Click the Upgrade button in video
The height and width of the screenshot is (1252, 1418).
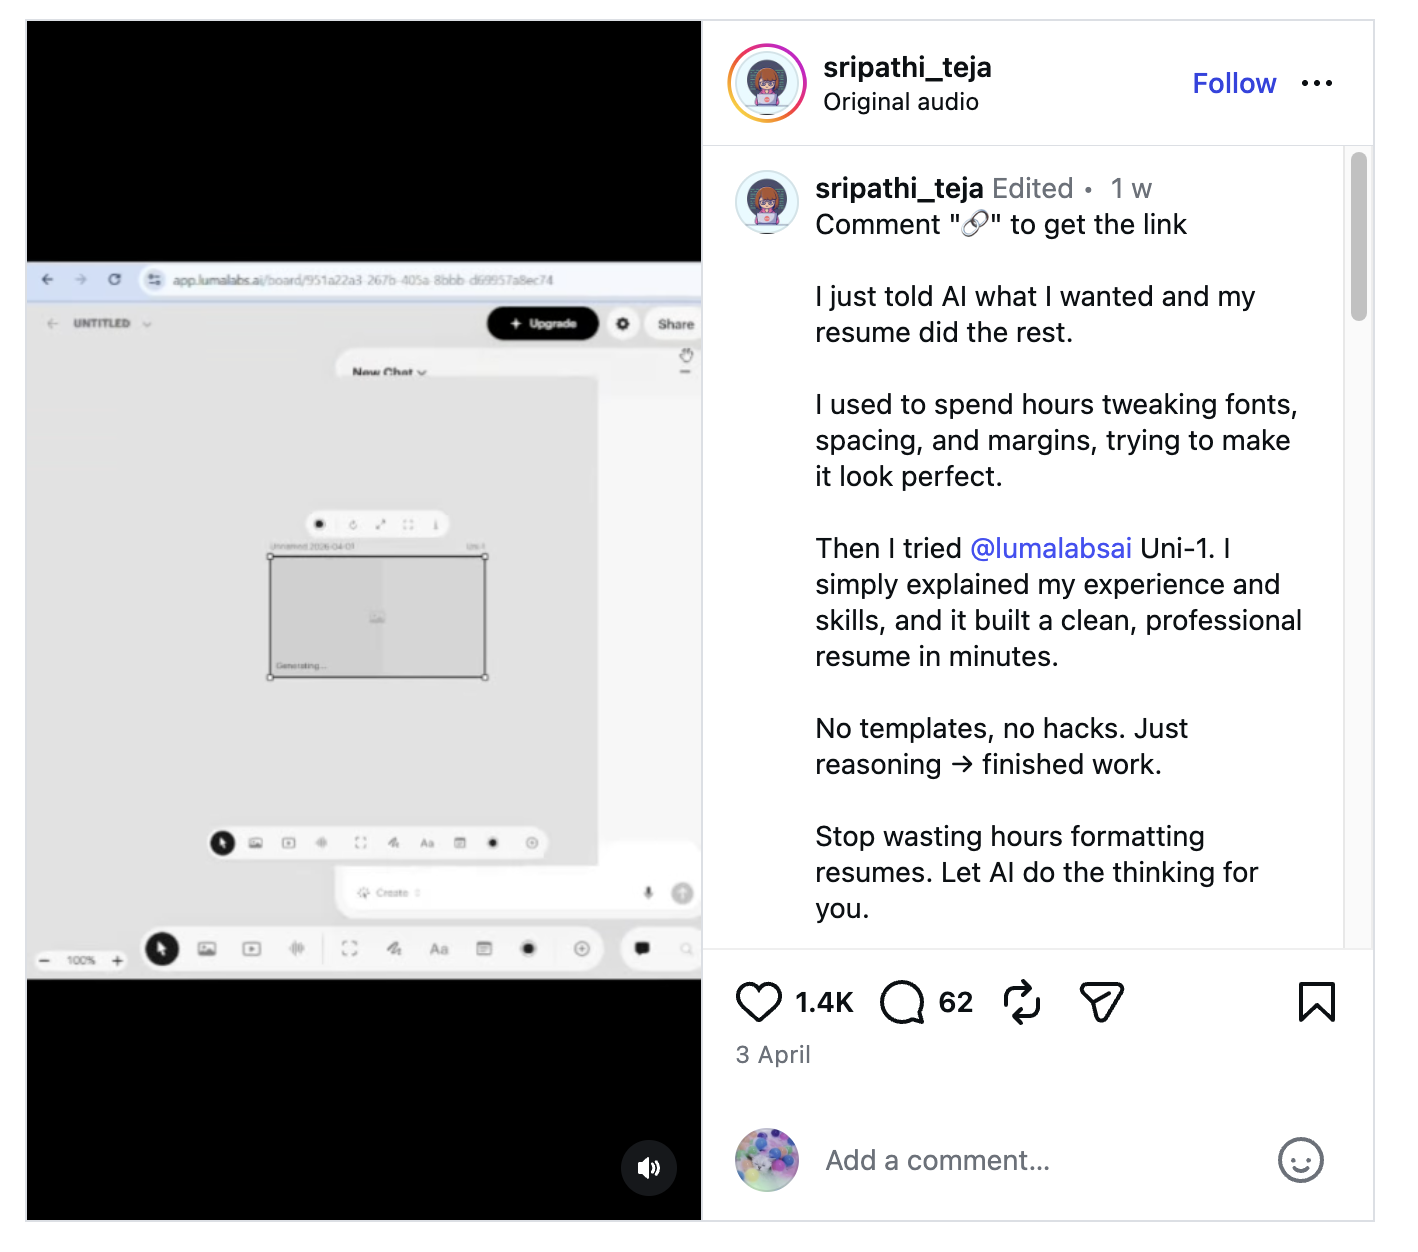coord(543,324)
